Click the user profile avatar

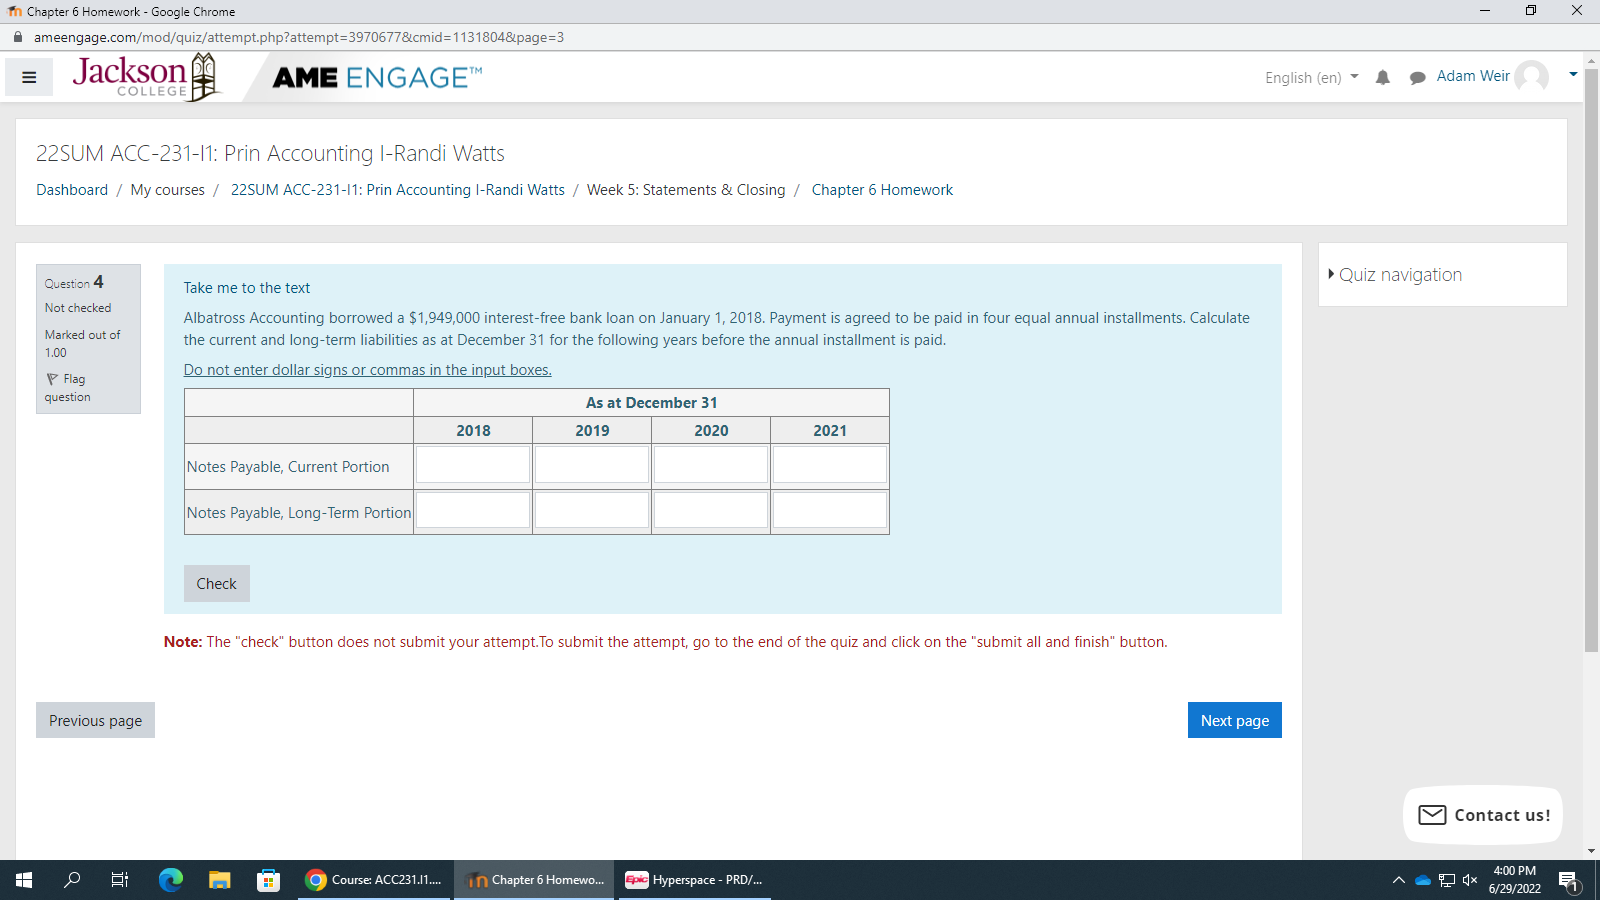coord(1531,77)
